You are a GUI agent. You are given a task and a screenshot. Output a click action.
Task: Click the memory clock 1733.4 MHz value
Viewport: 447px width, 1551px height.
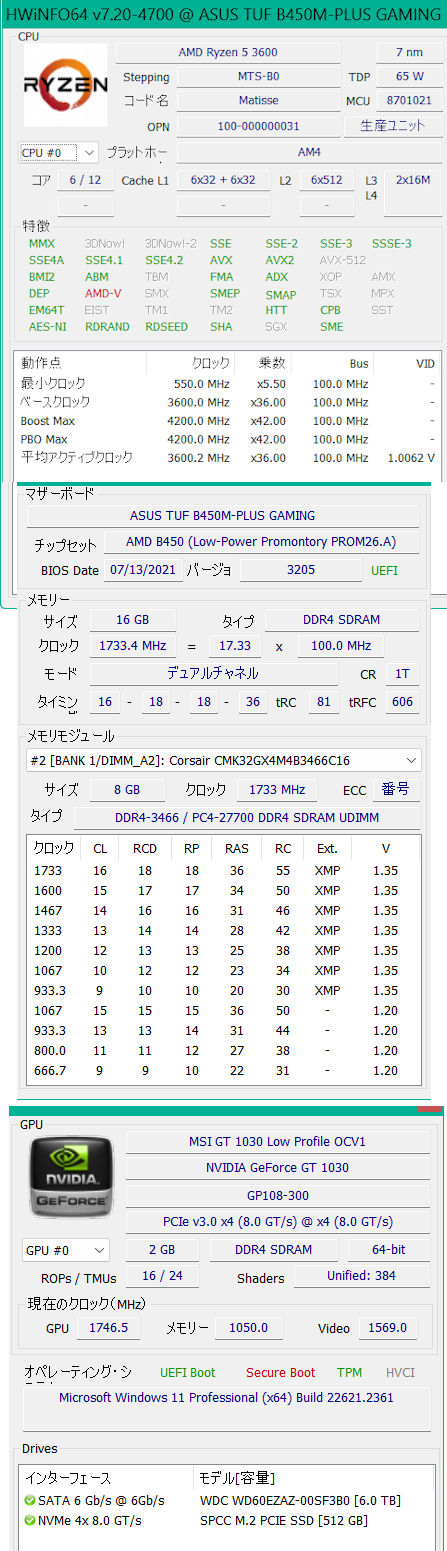tap(133, 646)
